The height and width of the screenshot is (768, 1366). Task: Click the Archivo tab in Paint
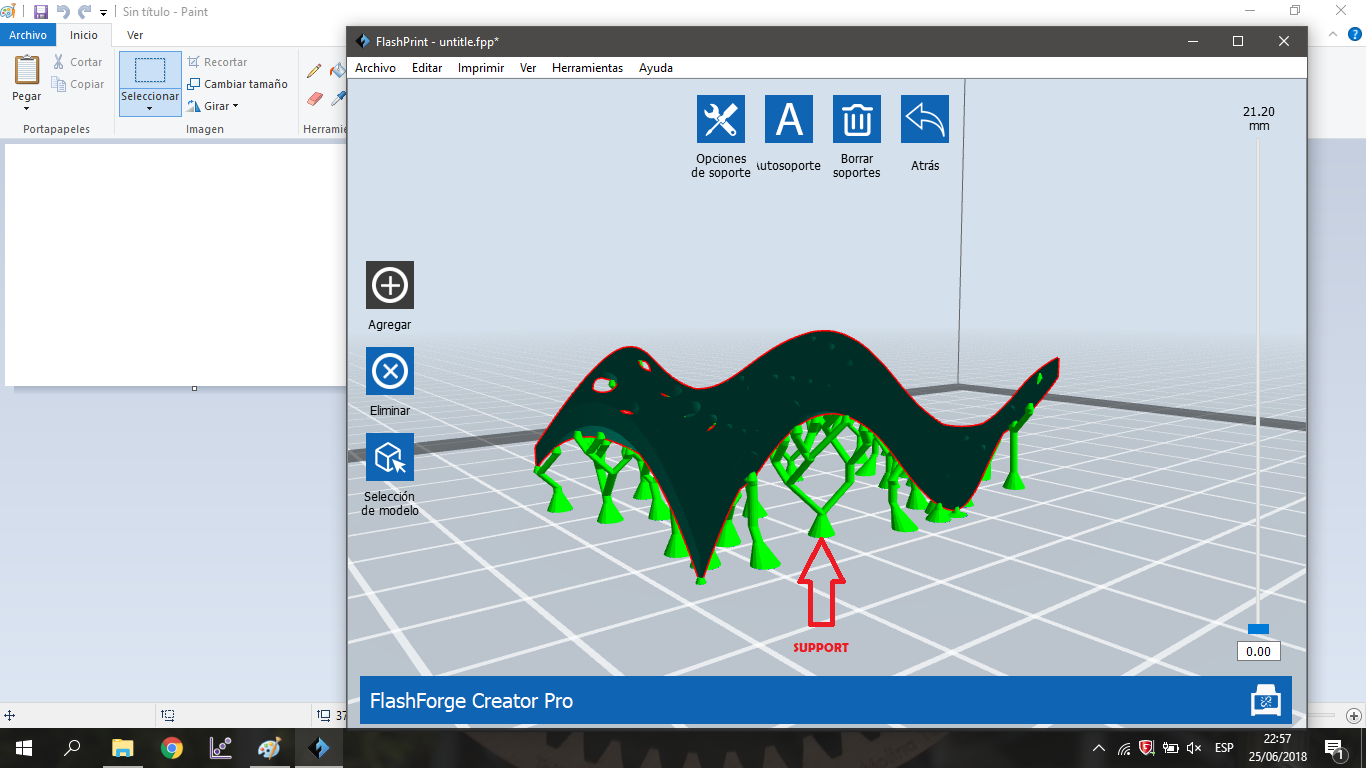(x=28, y=35)
